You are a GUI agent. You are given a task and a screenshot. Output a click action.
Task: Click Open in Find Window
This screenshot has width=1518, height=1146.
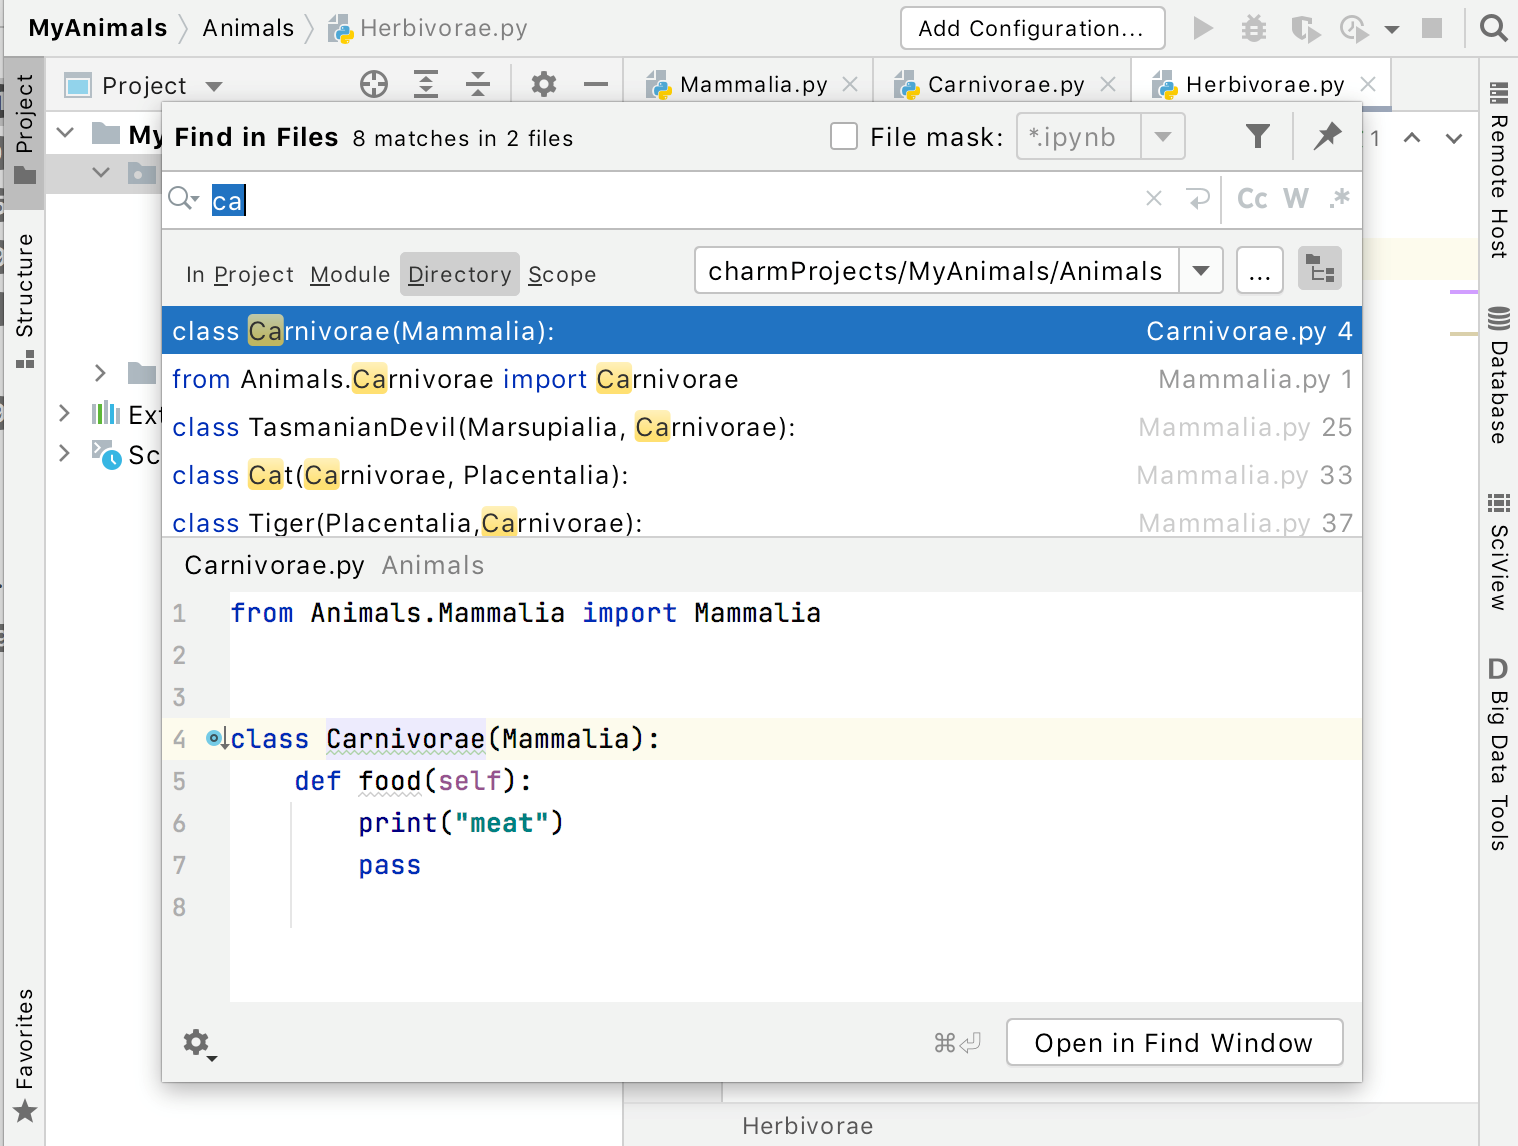[1174, 1042]
